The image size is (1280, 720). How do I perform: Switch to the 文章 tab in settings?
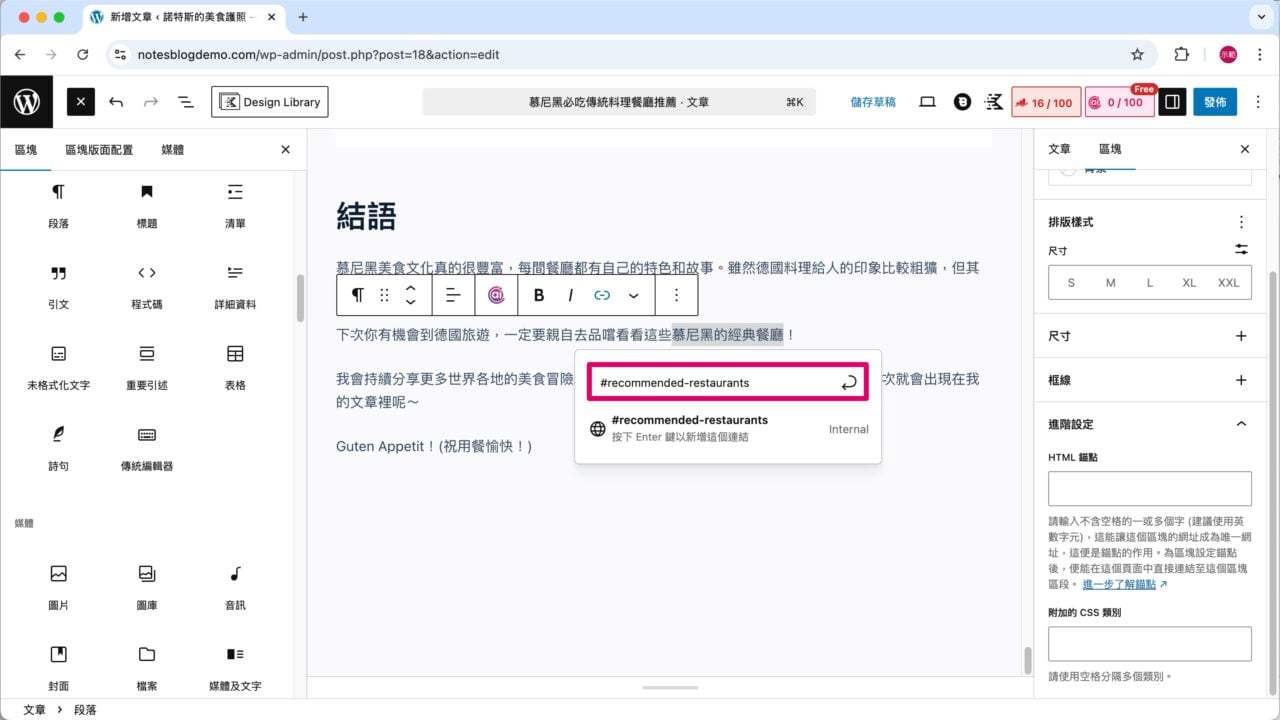tap(1059, 149)
